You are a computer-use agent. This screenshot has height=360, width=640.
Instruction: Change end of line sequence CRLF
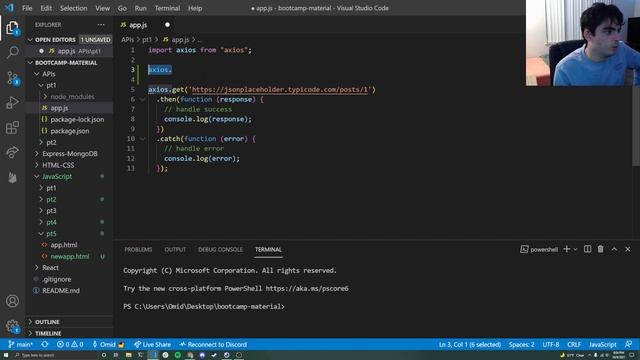[x=574, y=344]
